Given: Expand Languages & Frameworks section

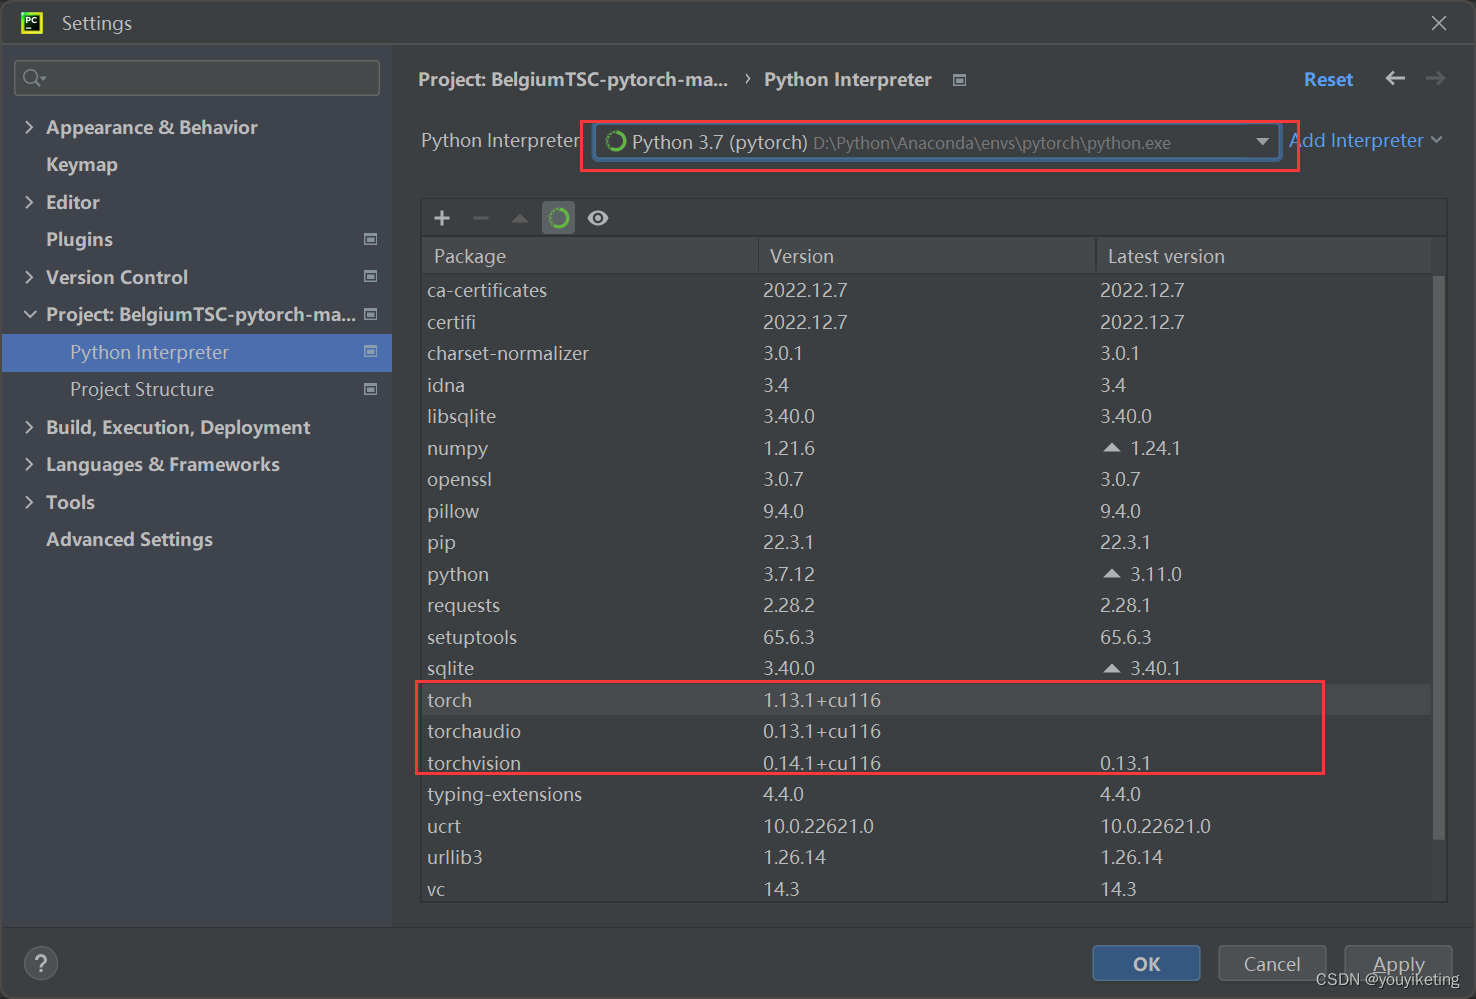Looking at the screenshot, I should [29, 464].
